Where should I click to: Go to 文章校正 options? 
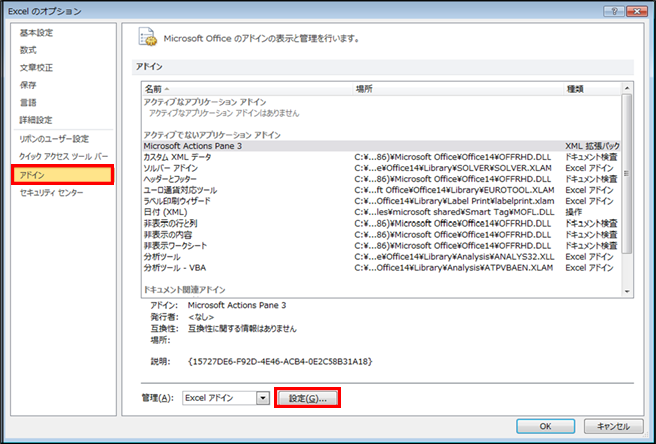[36, 68]
